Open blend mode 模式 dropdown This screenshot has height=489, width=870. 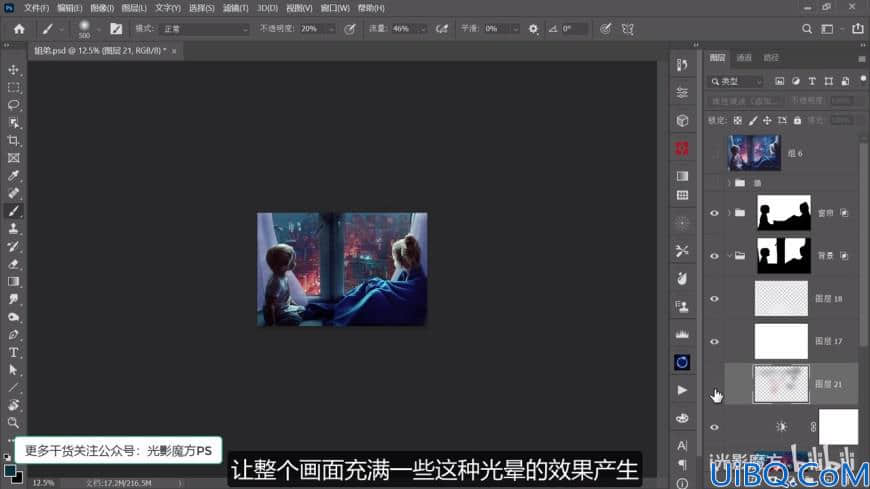point(204,29)
